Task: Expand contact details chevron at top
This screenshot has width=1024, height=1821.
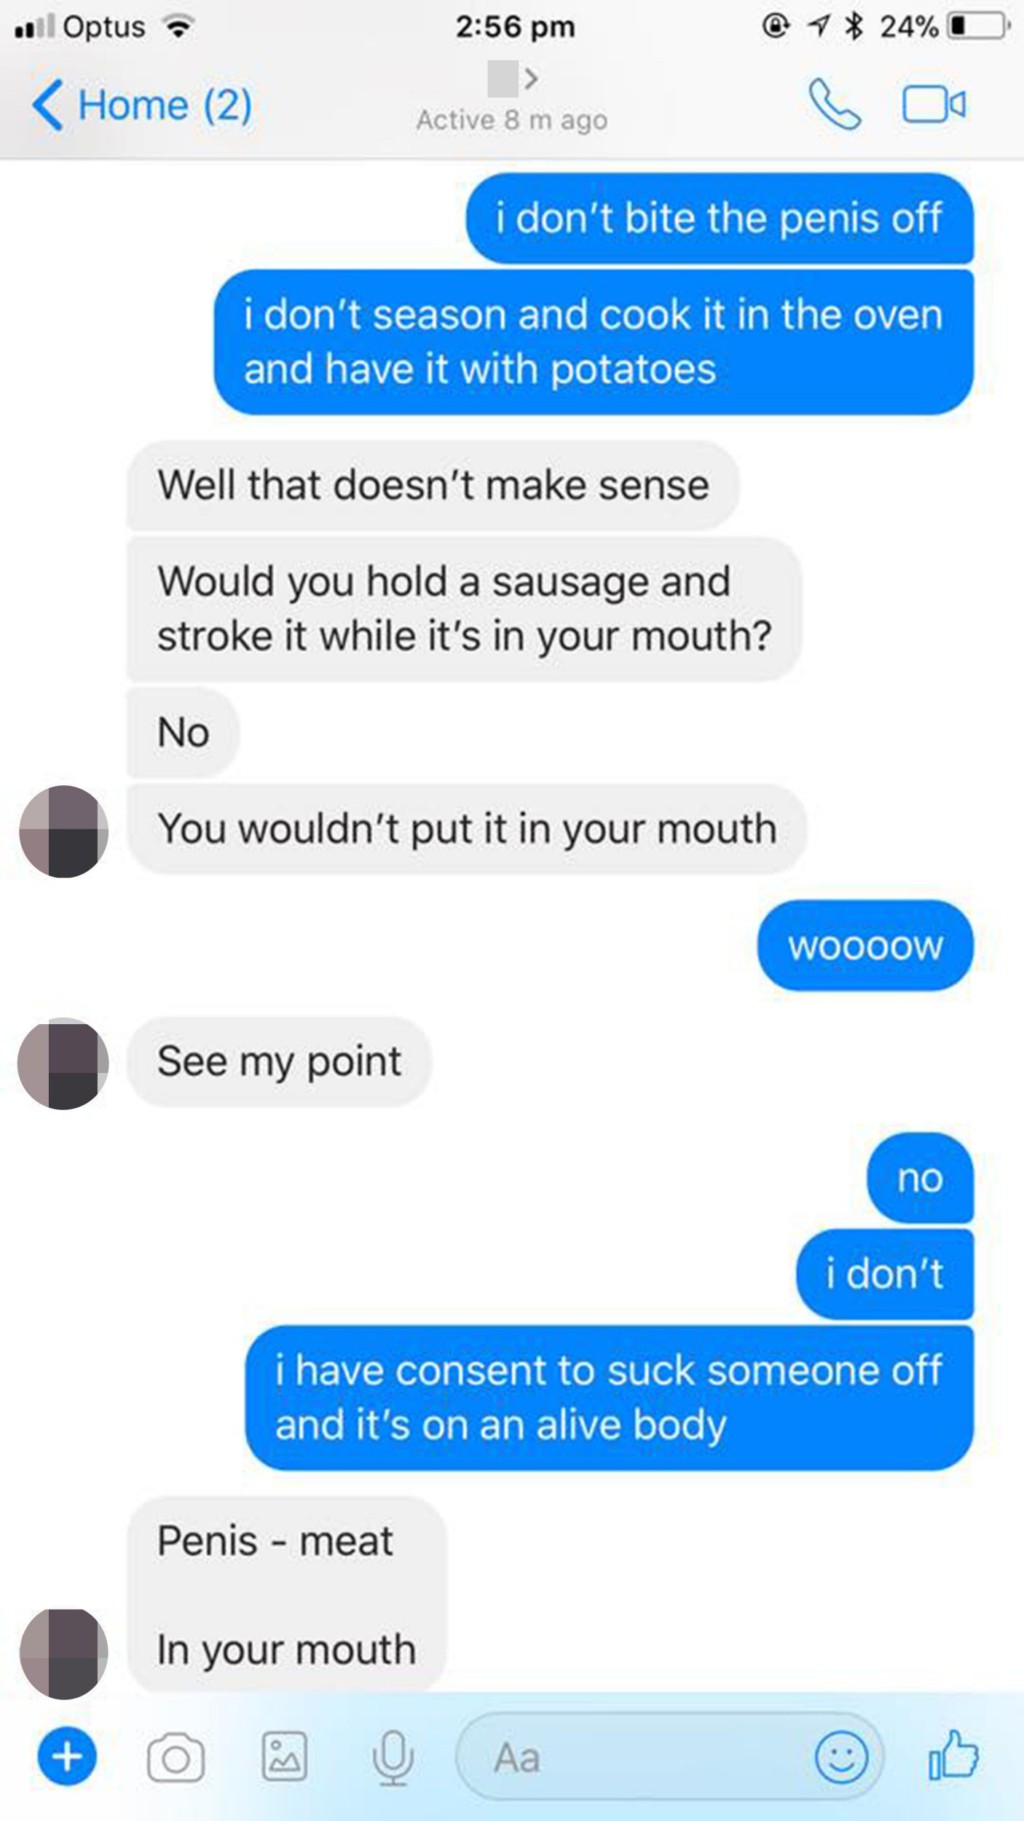Action: pos(531,78)
